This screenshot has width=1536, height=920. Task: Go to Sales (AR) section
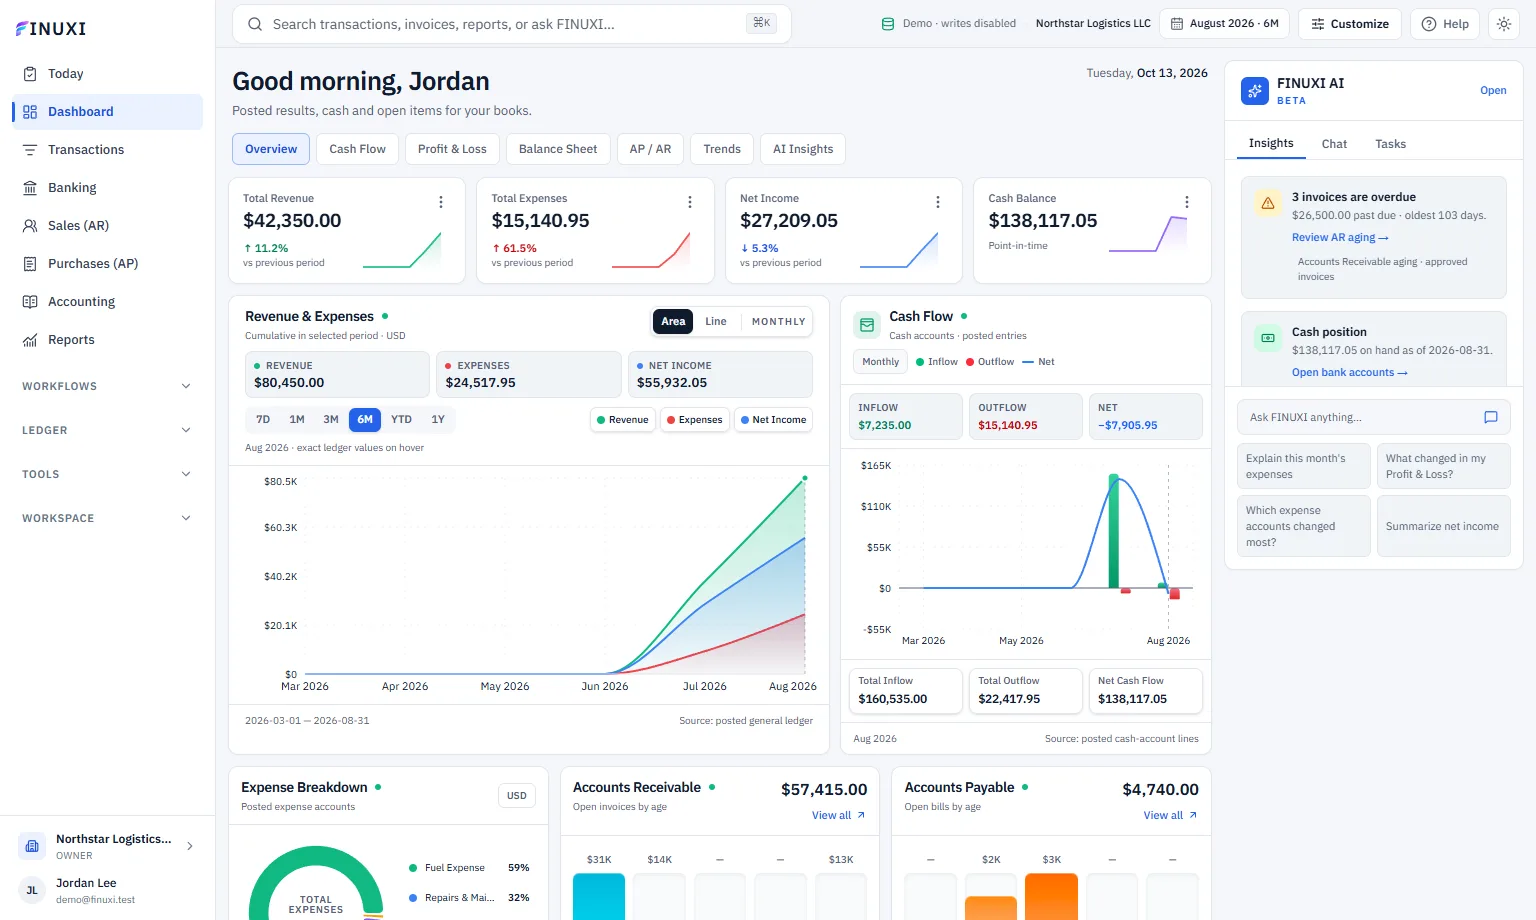point(107,226)
